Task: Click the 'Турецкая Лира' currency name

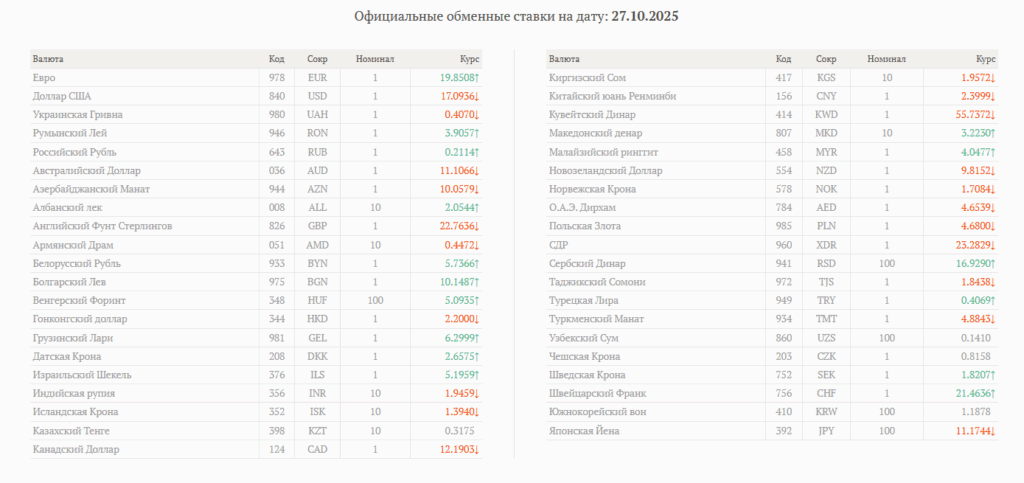Action: tap(583, 301)
